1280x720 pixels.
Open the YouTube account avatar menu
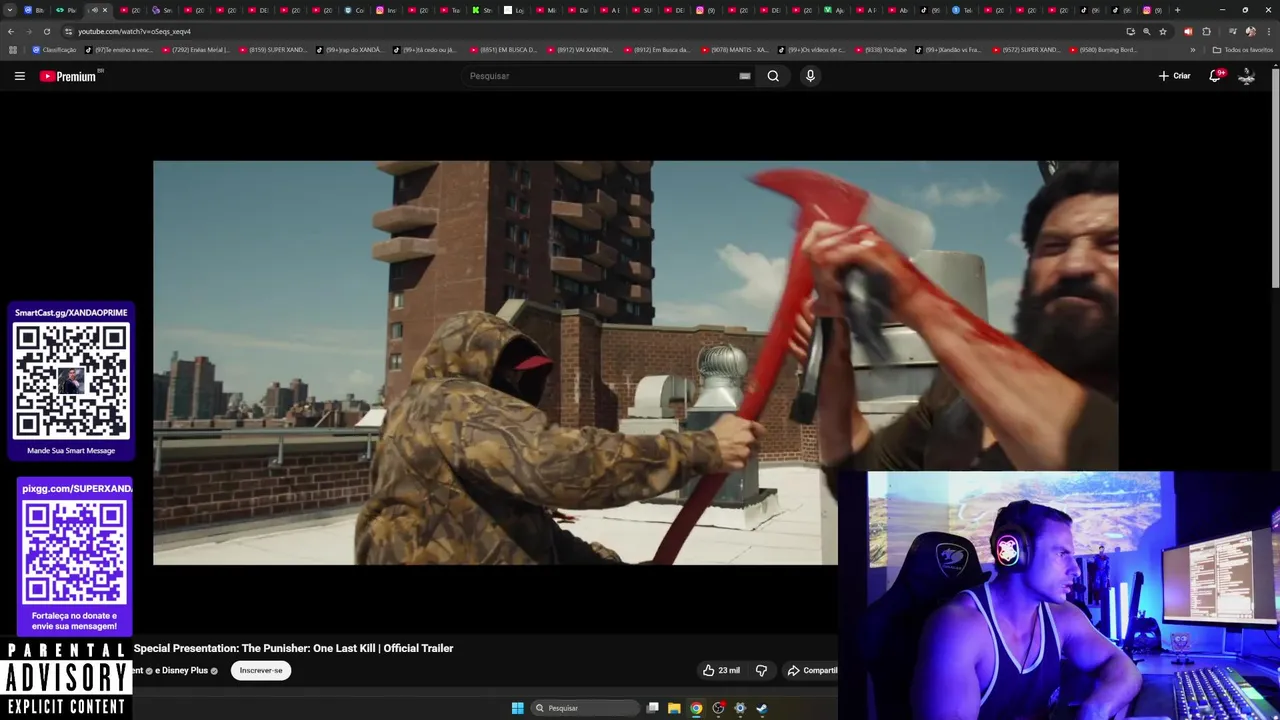pyautogui.click(x=1247, y=76)
